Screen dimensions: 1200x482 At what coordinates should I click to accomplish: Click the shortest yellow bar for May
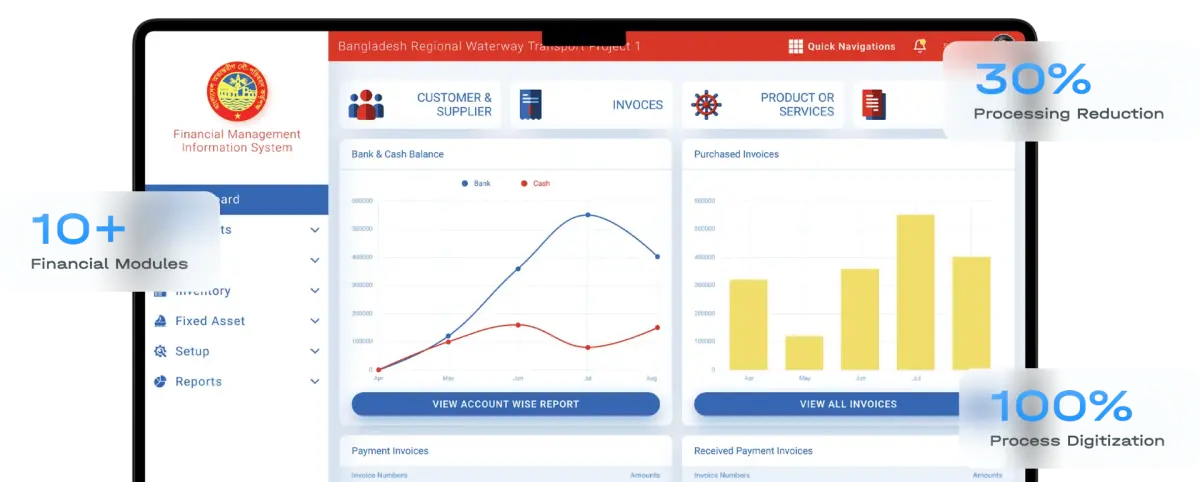pos(804,353)
